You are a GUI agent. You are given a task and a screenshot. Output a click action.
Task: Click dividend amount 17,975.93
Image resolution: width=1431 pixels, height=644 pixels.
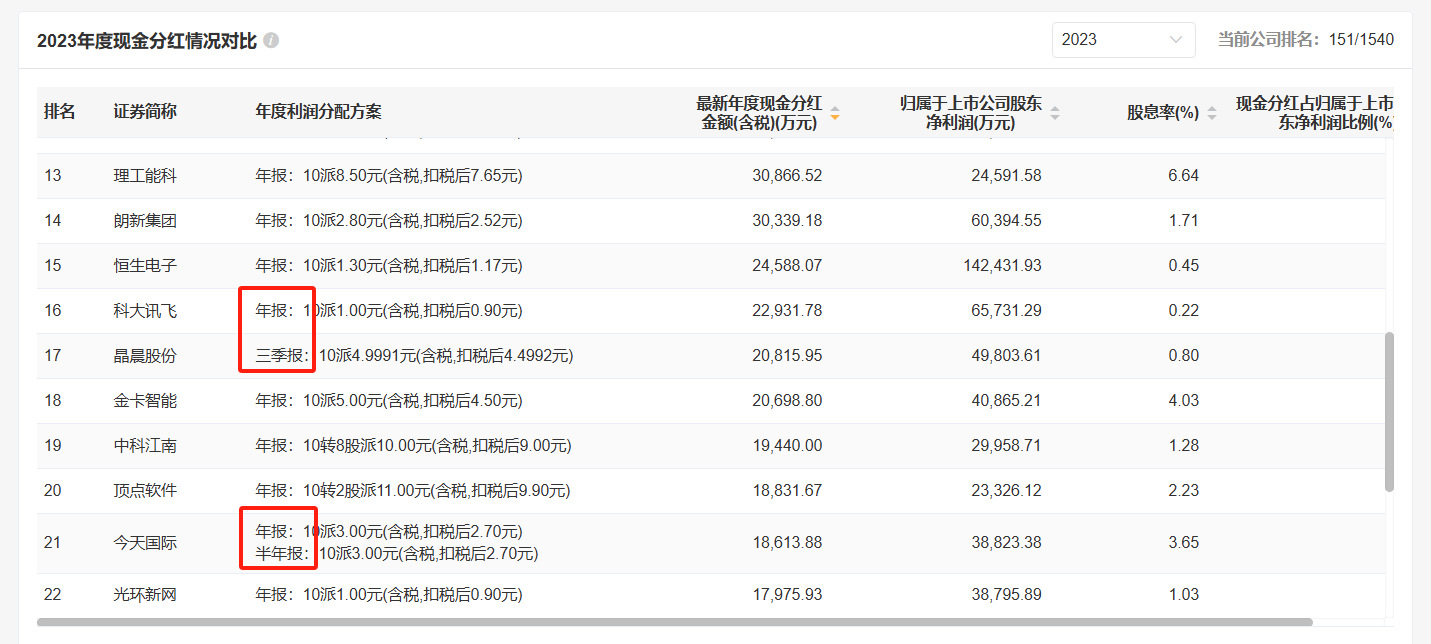pyautogui.click(x=787, y=595)
